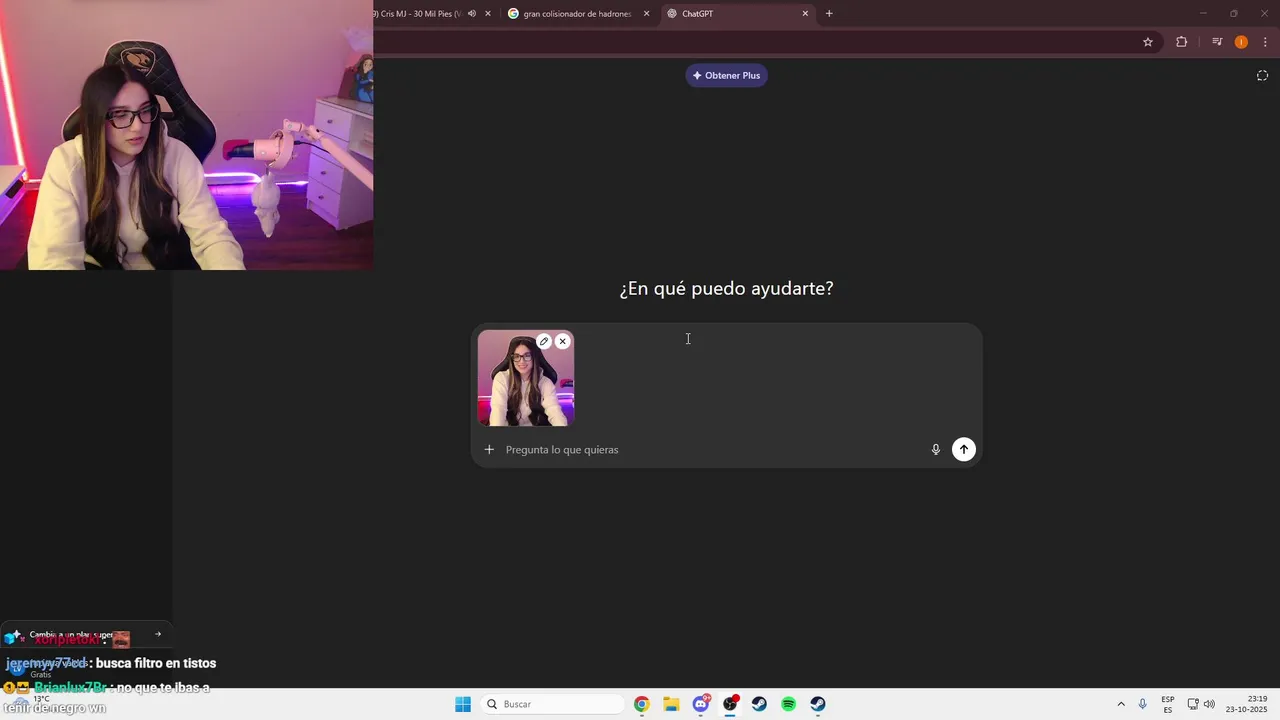Image resolution: width=1280 pixels, height=720 pixels.
Task: Open the plus attach menu in prompt box
Action: tap(489, 450)
